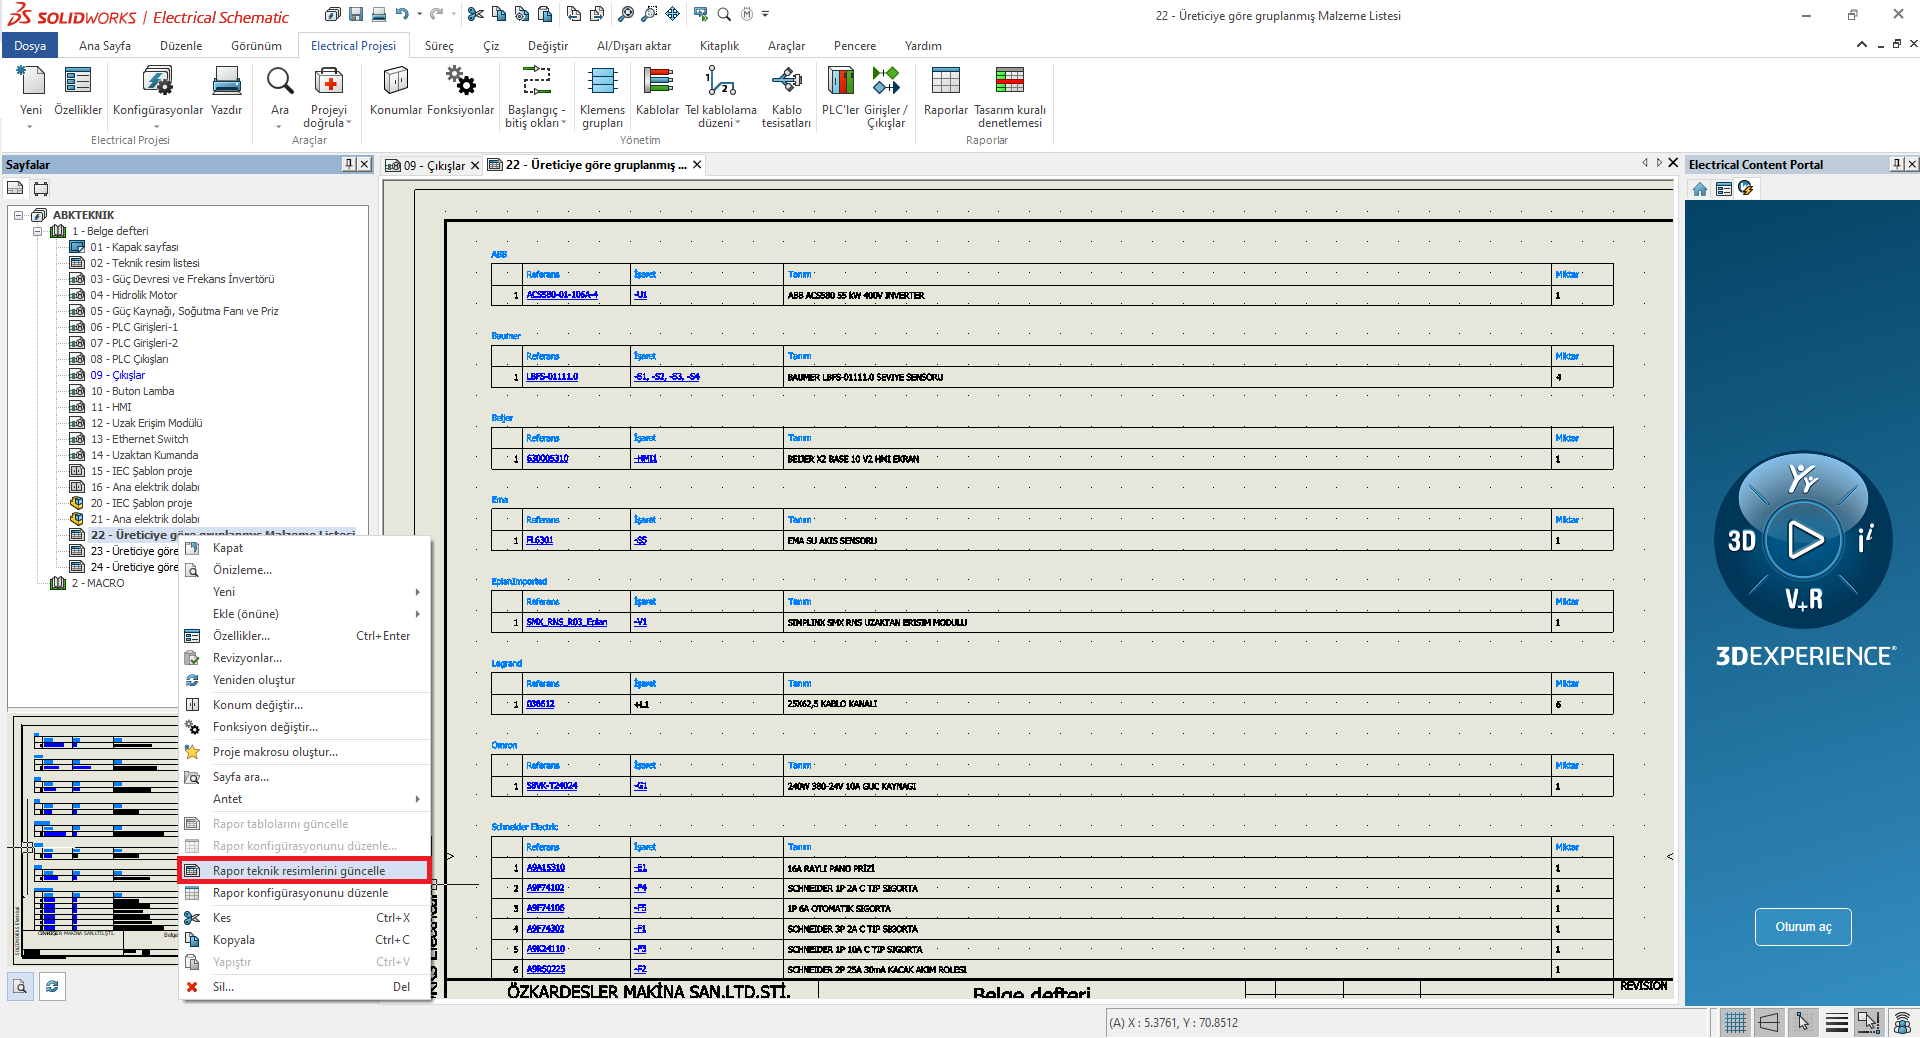Expand the Antet submenu arrow
This screenshot has width=1920, height=1038.
click(417, 799)
